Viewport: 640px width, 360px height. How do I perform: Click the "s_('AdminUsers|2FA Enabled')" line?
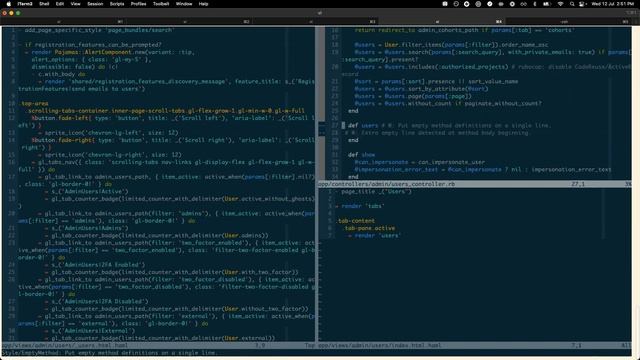95,265
